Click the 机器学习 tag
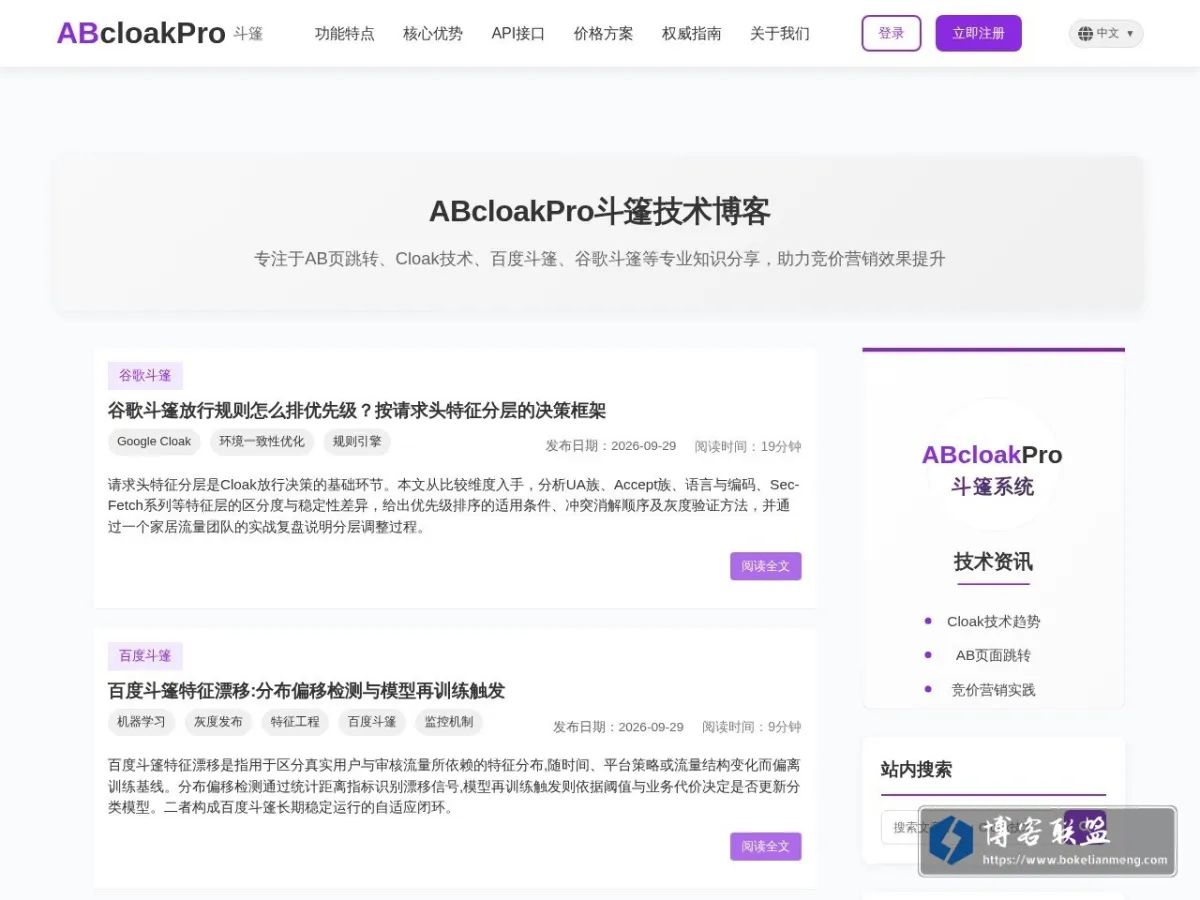 tap(142, 721)
